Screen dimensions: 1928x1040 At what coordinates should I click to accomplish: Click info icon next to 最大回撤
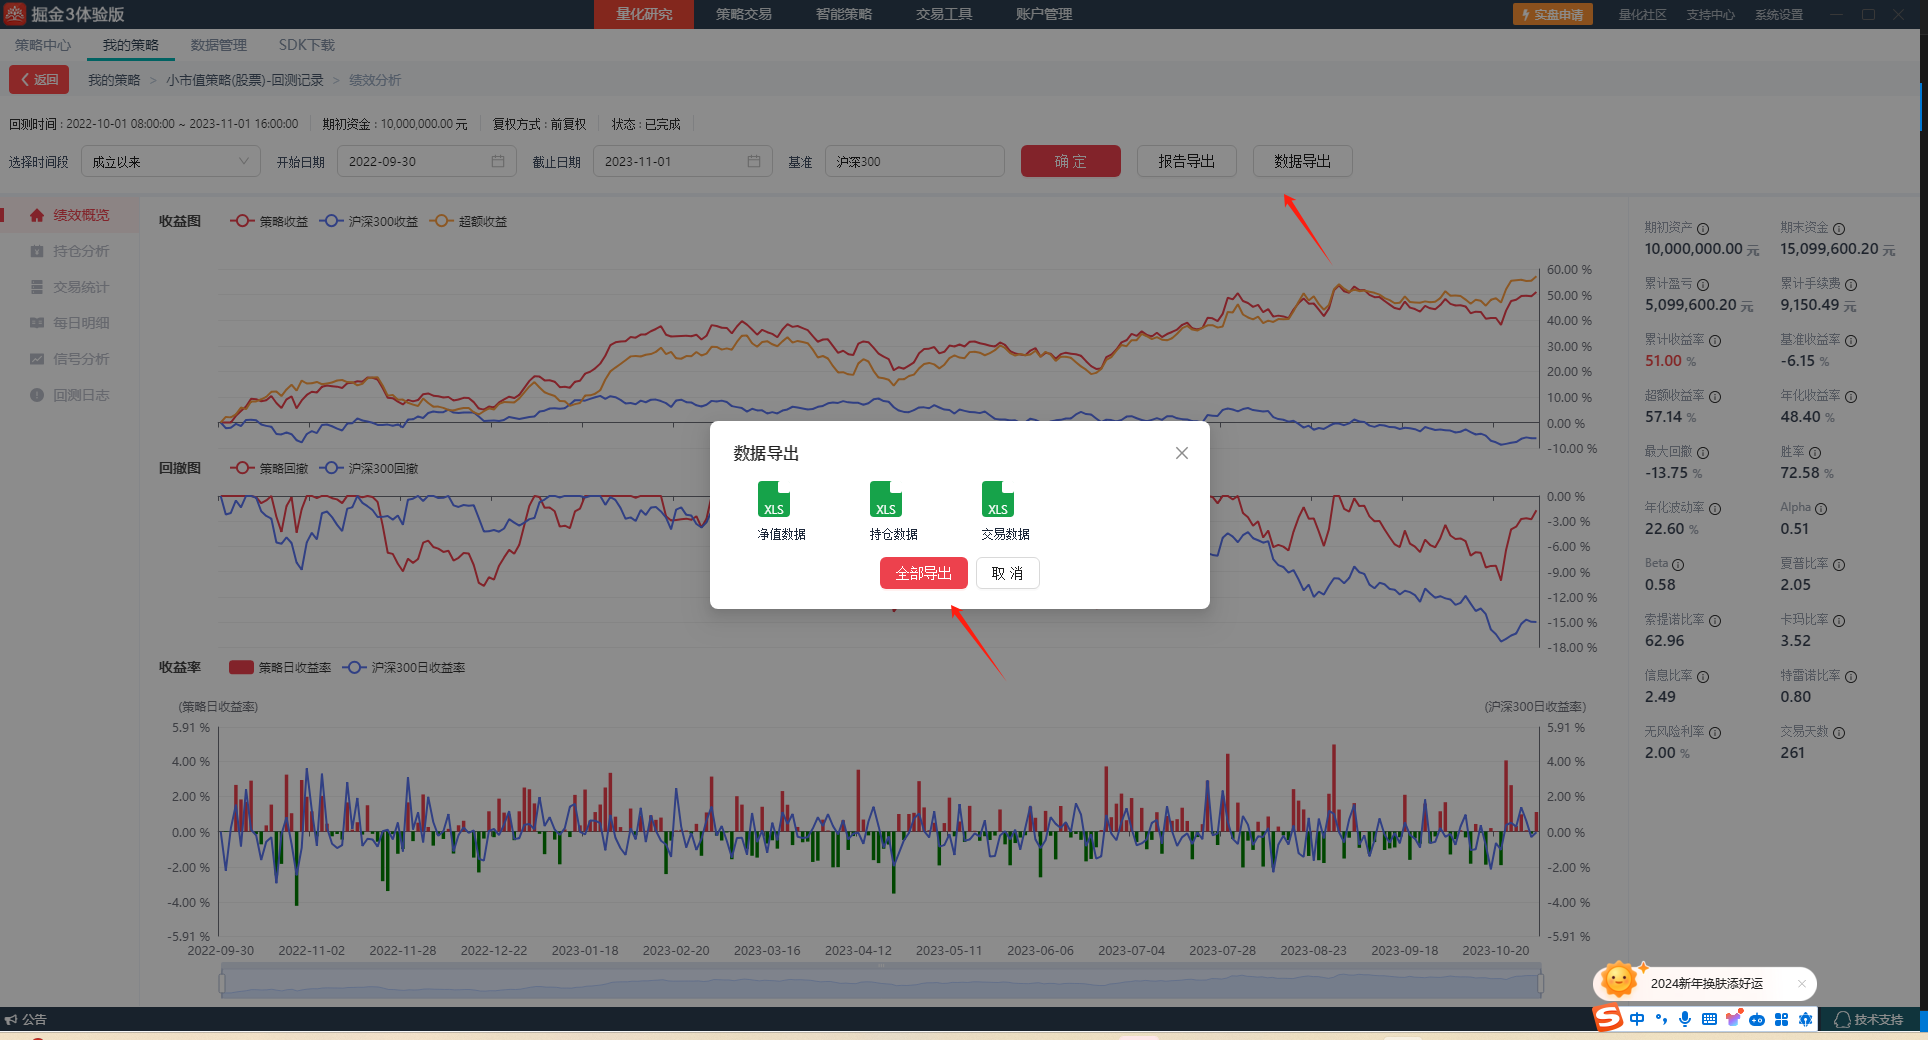coord(1703,453)
